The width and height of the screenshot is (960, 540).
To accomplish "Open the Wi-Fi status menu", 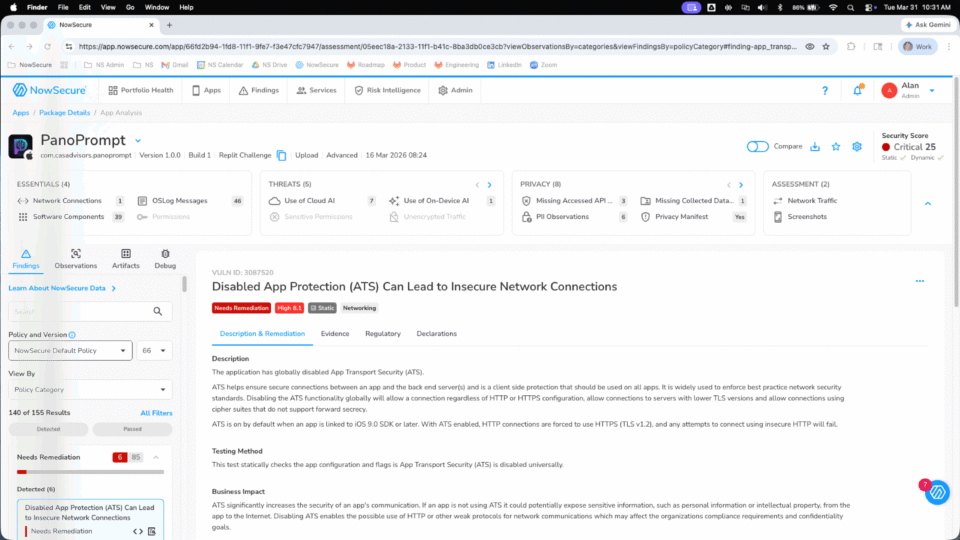I will tap(833, 7).
